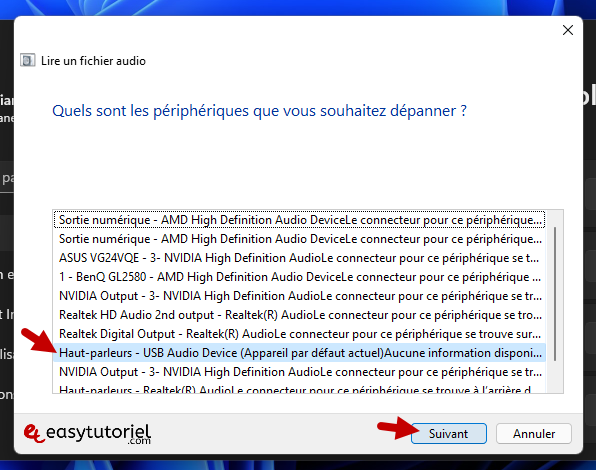Select the first Sortie numérique AMD row
The width and height of the screenshot is (596, 470).
(300, 220)
